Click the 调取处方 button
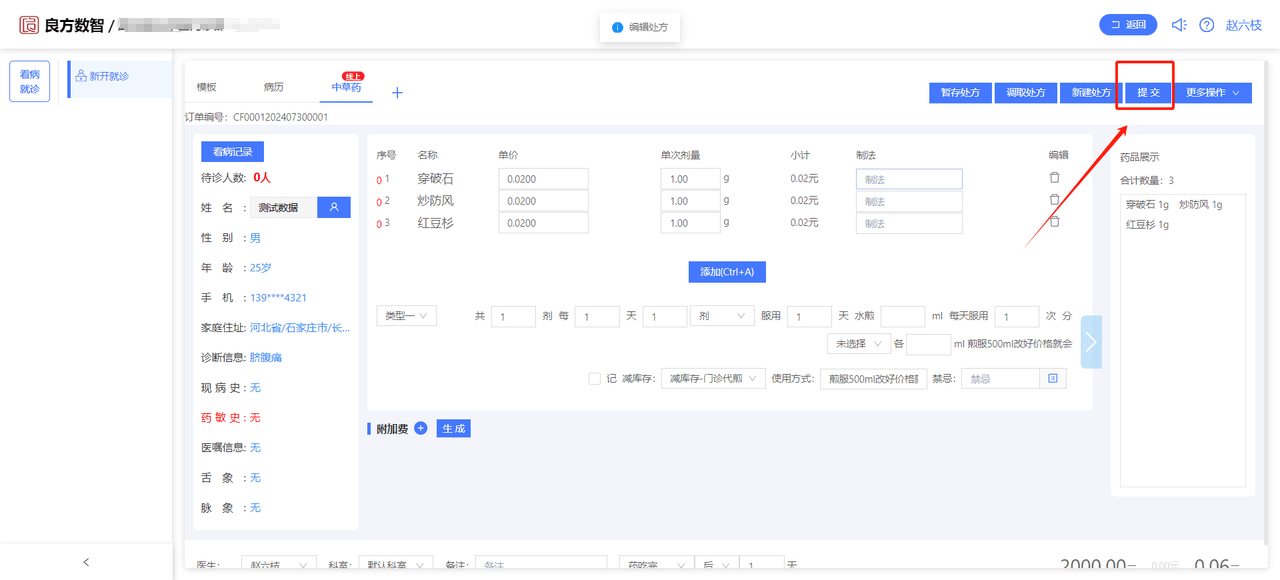 1025,92
